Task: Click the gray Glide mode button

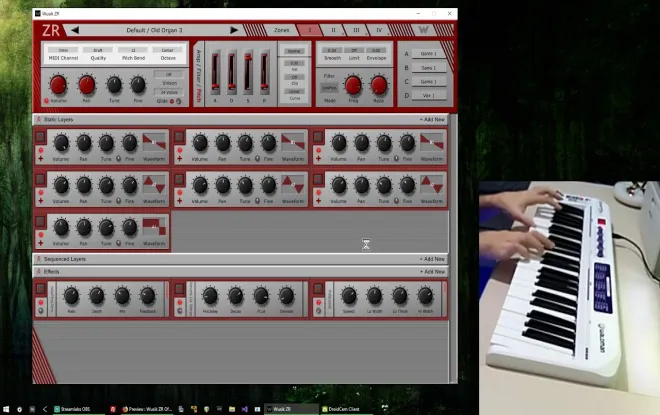Action: (x=178, y=101)
